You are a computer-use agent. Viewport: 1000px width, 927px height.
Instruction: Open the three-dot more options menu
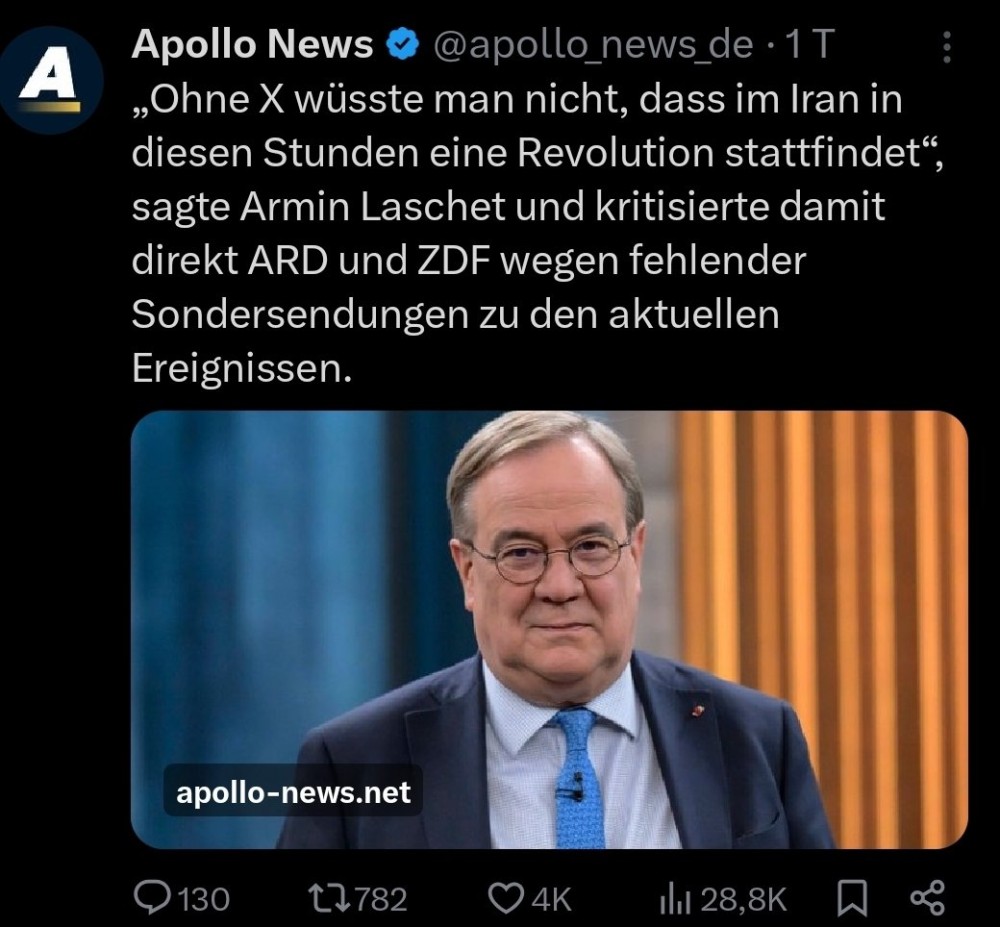point(946,47)
